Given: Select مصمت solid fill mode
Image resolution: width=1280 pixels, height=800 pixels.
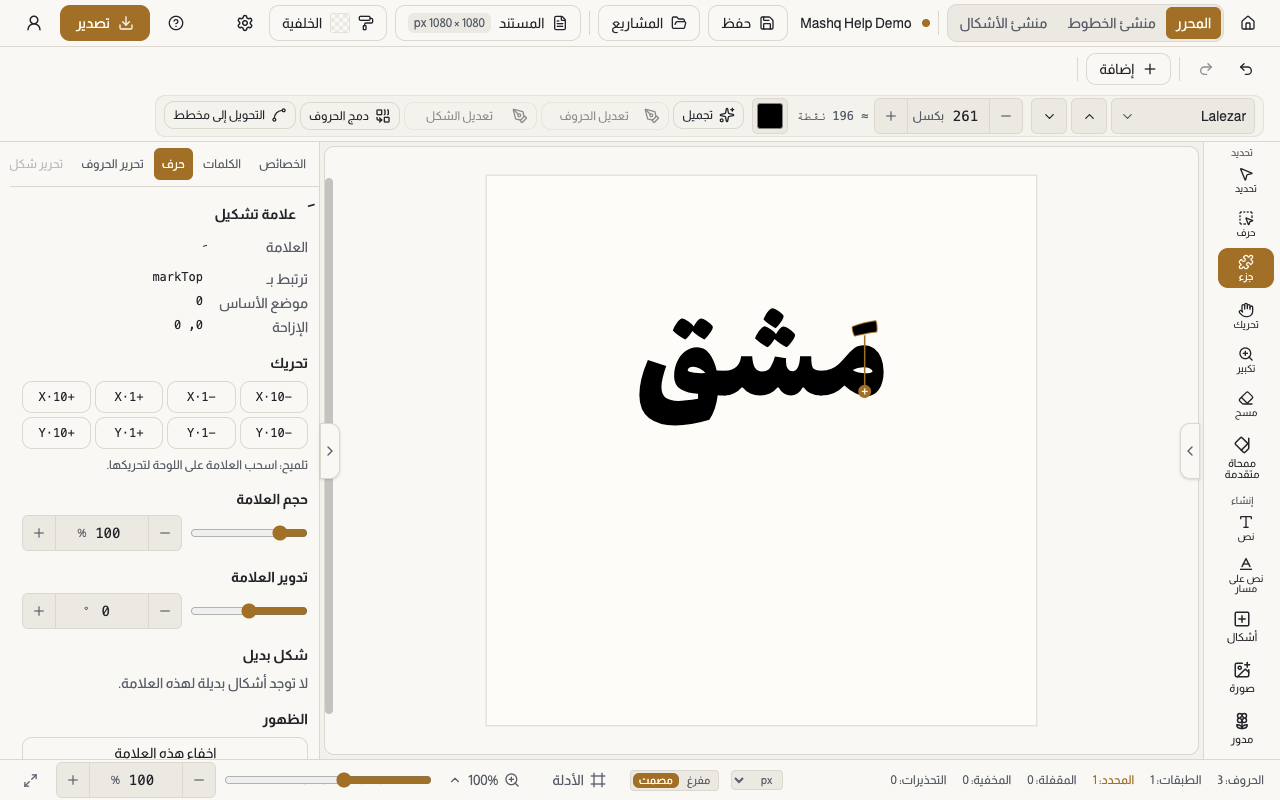Looking at the screenshot, I should (x=656, y=780).
